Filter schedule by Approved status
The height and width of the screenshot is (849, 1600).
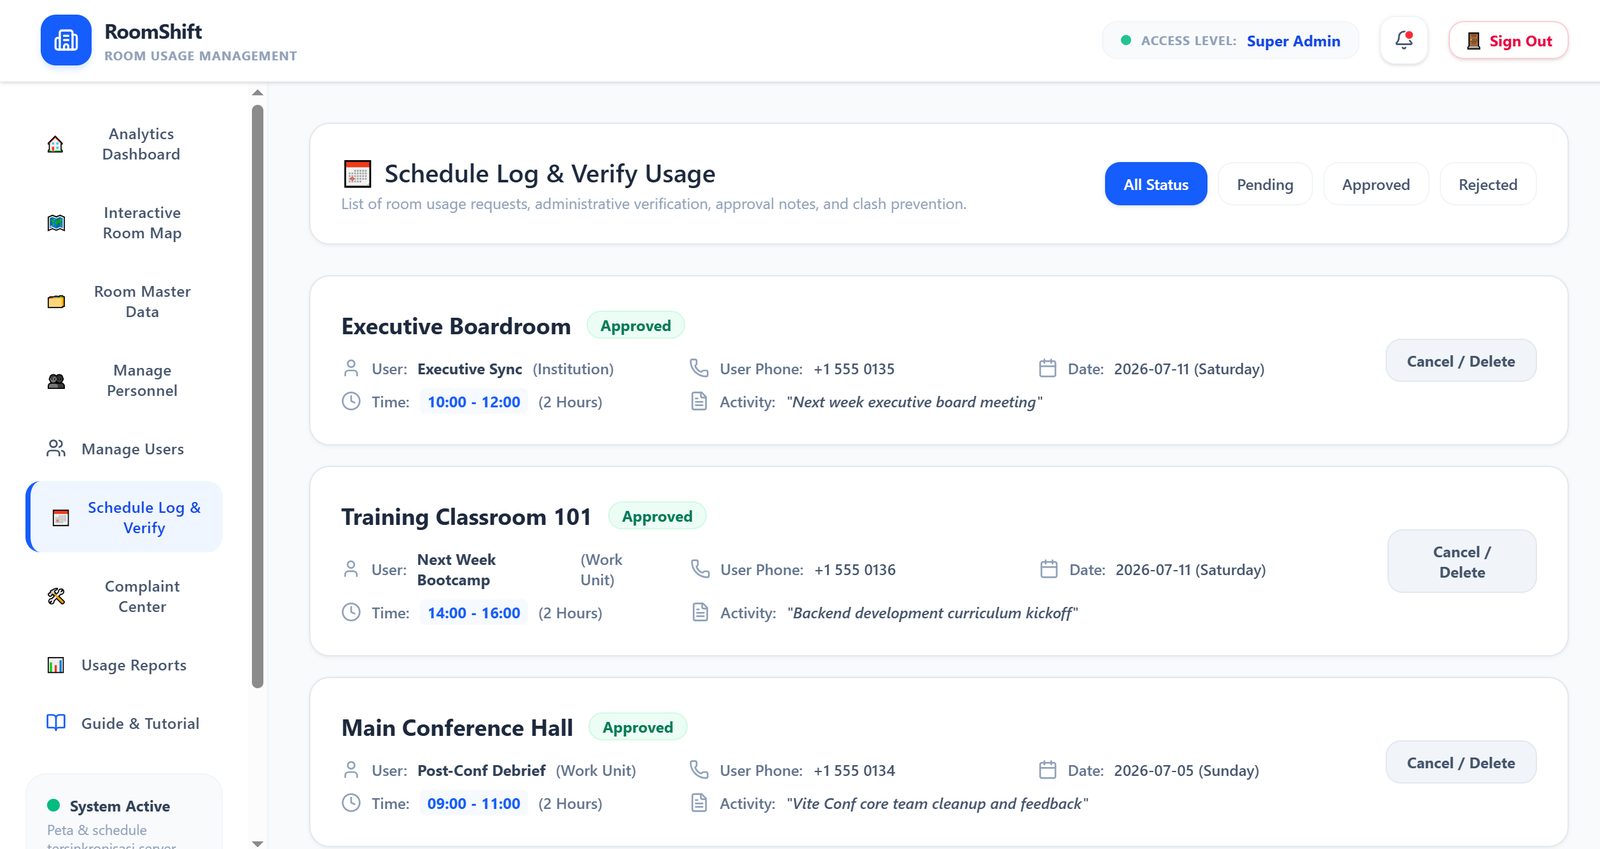[1376, 184]
